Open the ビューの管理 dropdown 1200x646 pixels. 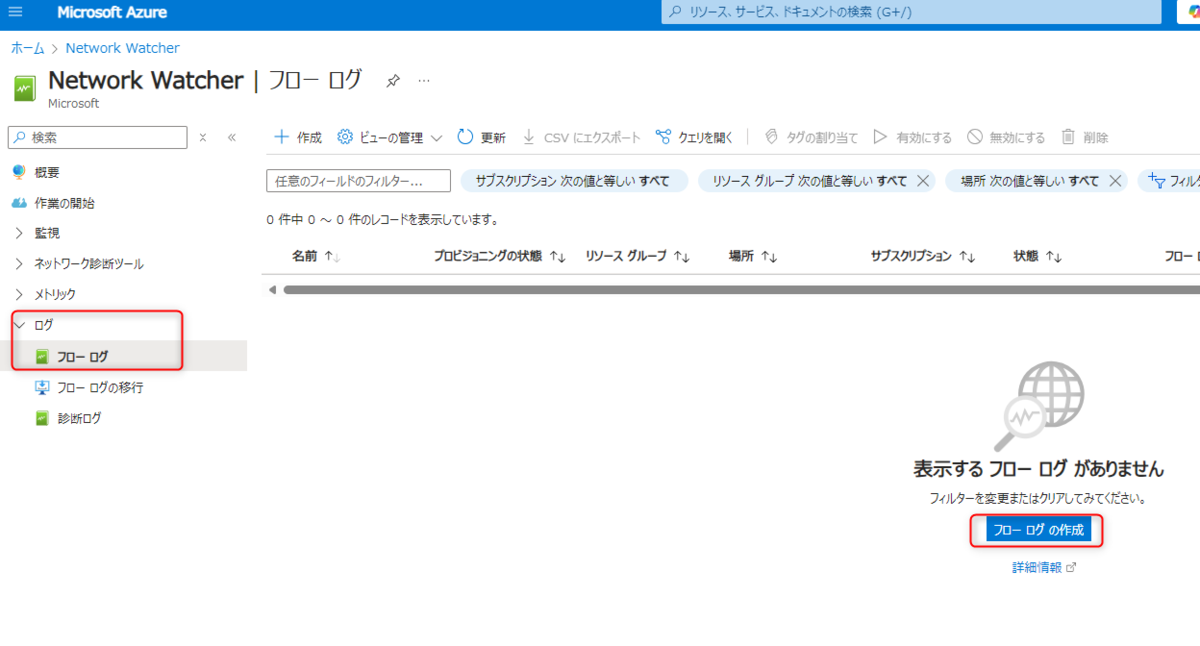click(390, 137)
